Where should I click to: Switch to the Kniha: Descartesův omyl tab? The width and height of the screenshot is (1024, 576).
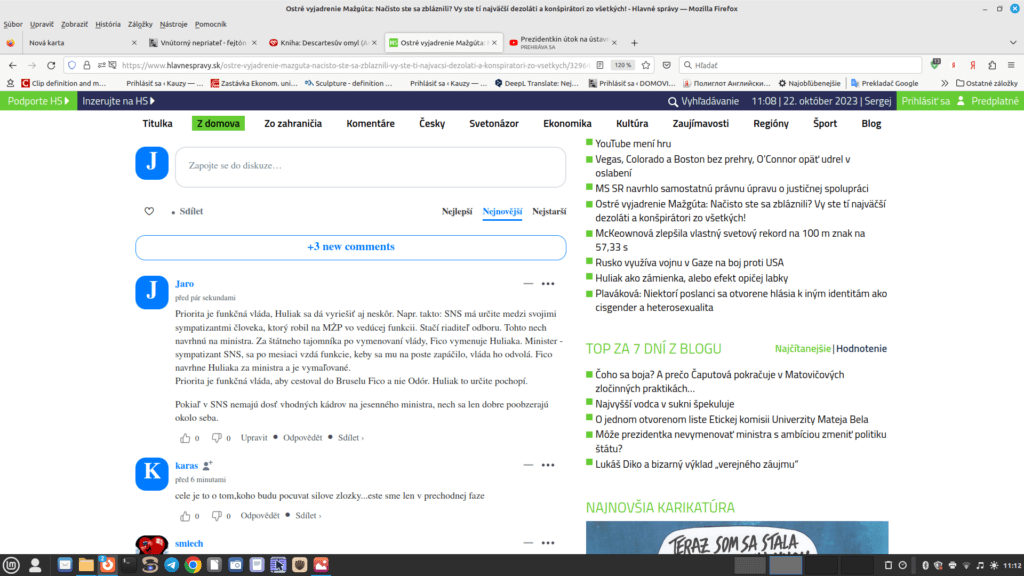tap(324, 42)
